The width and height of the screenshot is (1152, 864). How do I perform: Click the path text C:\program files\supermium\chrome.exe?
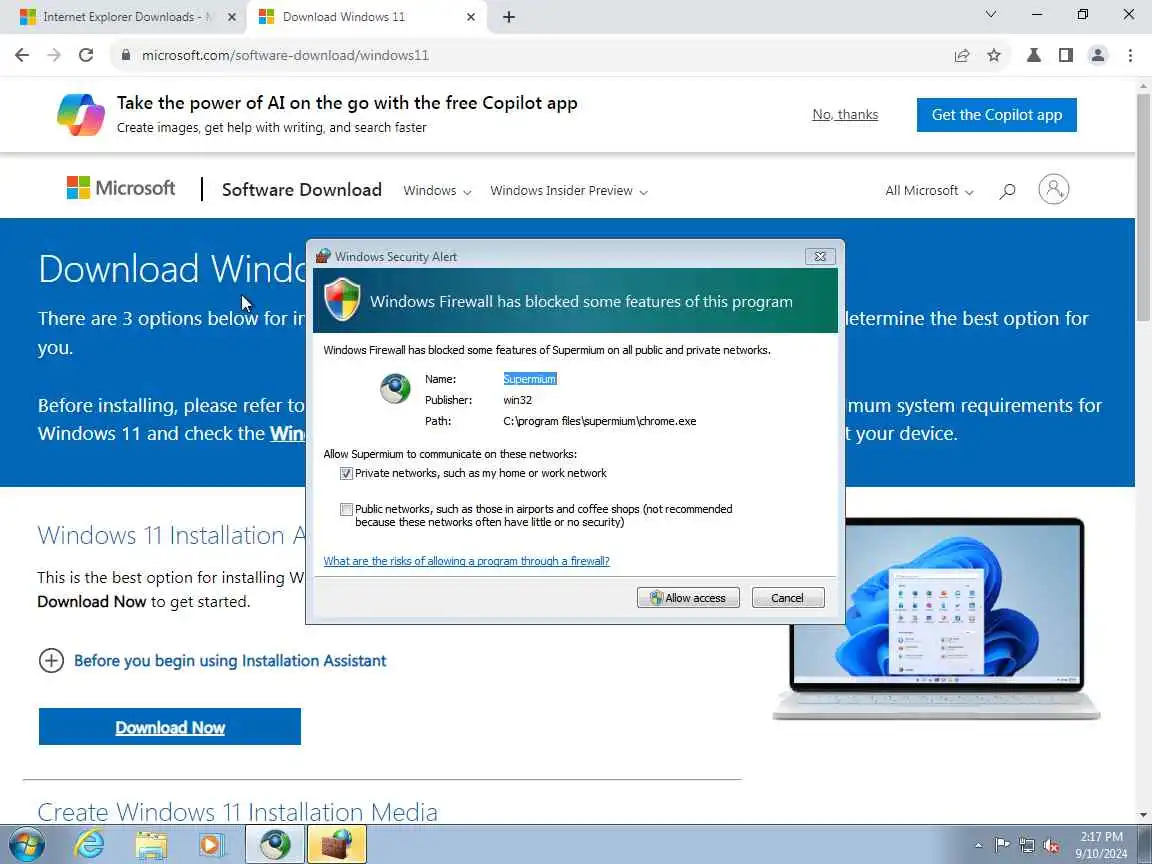pyautogui.click(x=600, y=422)
